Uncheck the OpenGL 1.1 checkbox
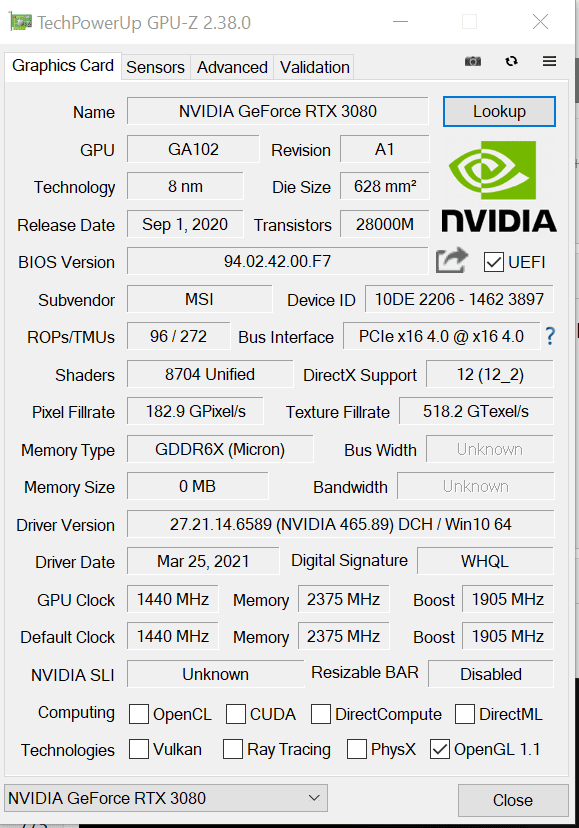This screenshot has width=579, height=828. tap(440, 749)
